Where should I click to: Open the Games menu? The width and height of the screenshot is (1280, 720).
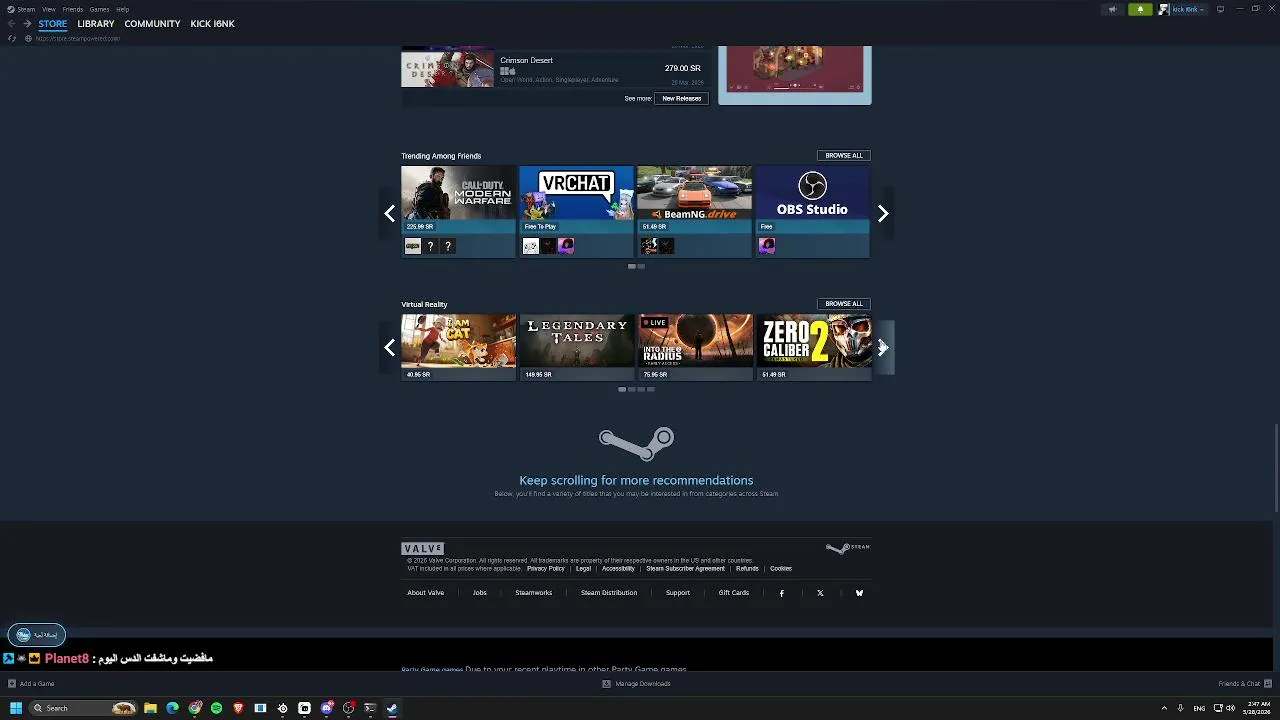[99, 9]
